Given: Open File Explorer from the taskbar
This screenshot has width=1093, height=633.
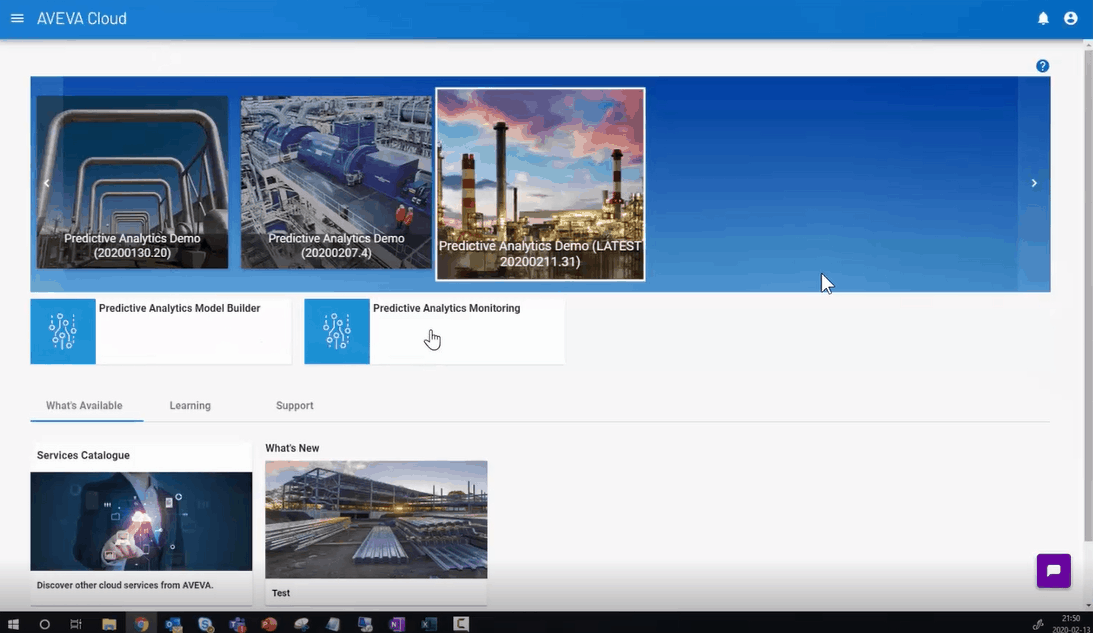Looking at the screenshot, I should [109, 624].
